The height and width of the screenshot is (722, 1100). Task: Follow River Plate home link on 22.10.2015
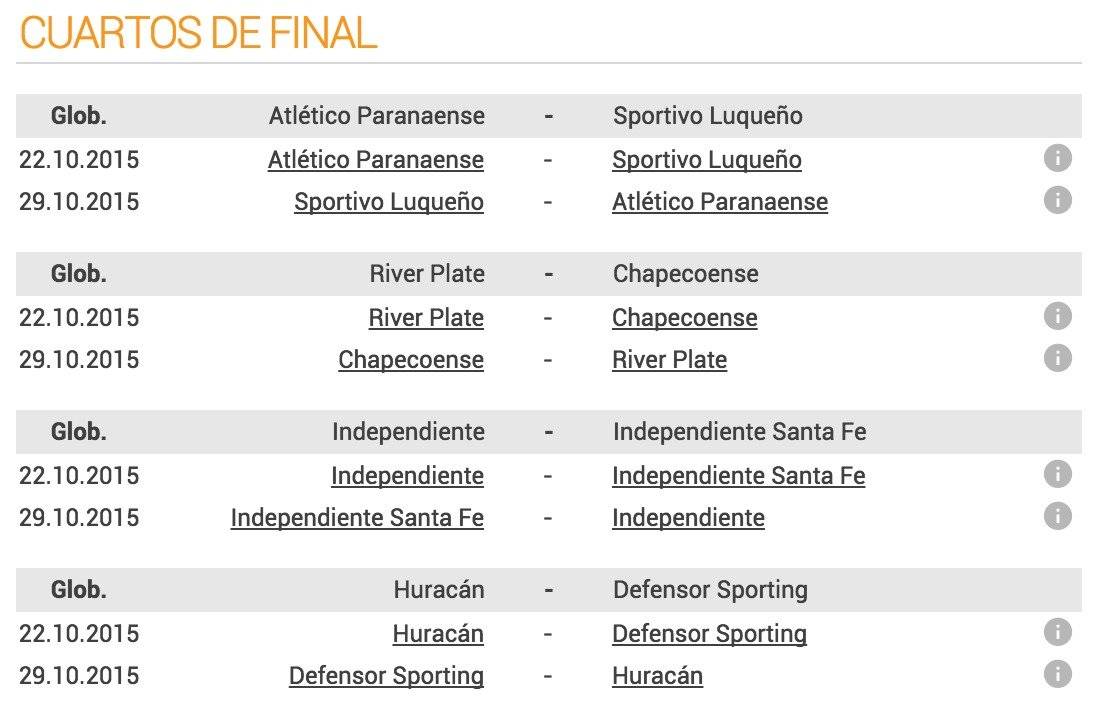(x=426, y=318)
